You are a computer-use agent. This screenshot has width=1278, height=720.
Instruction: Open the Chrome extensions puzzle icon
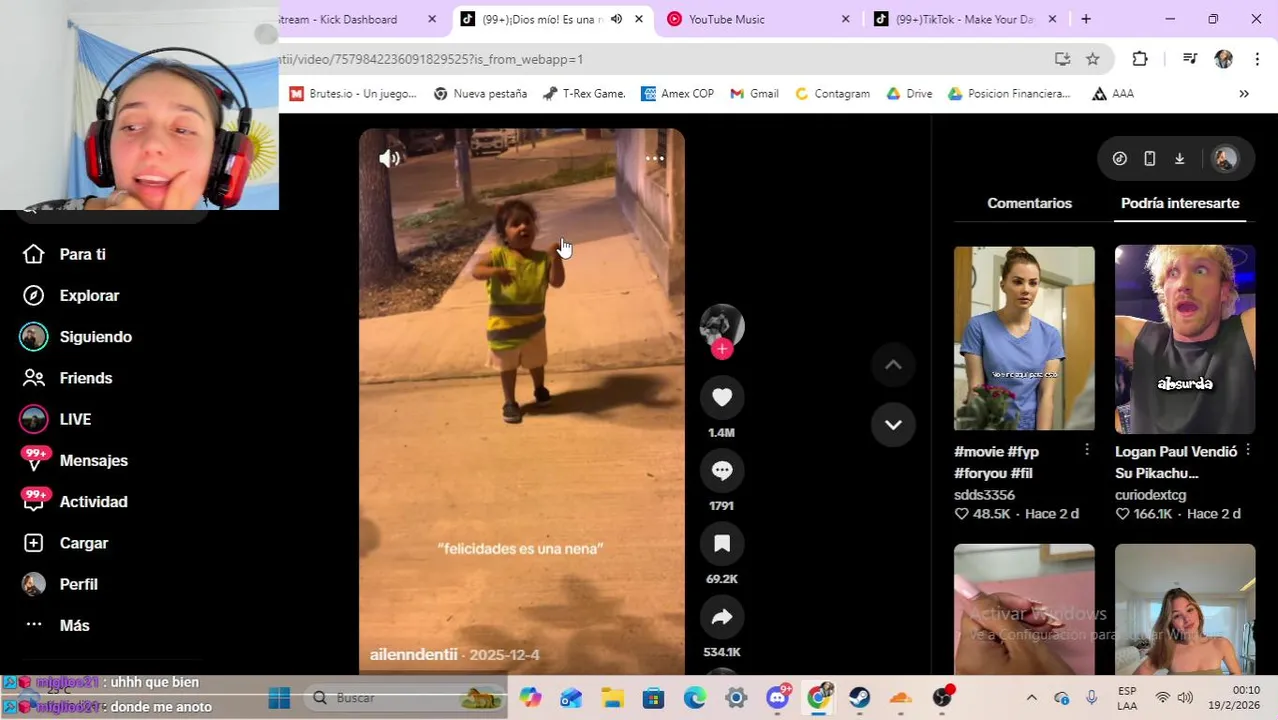coord(1140,59)
